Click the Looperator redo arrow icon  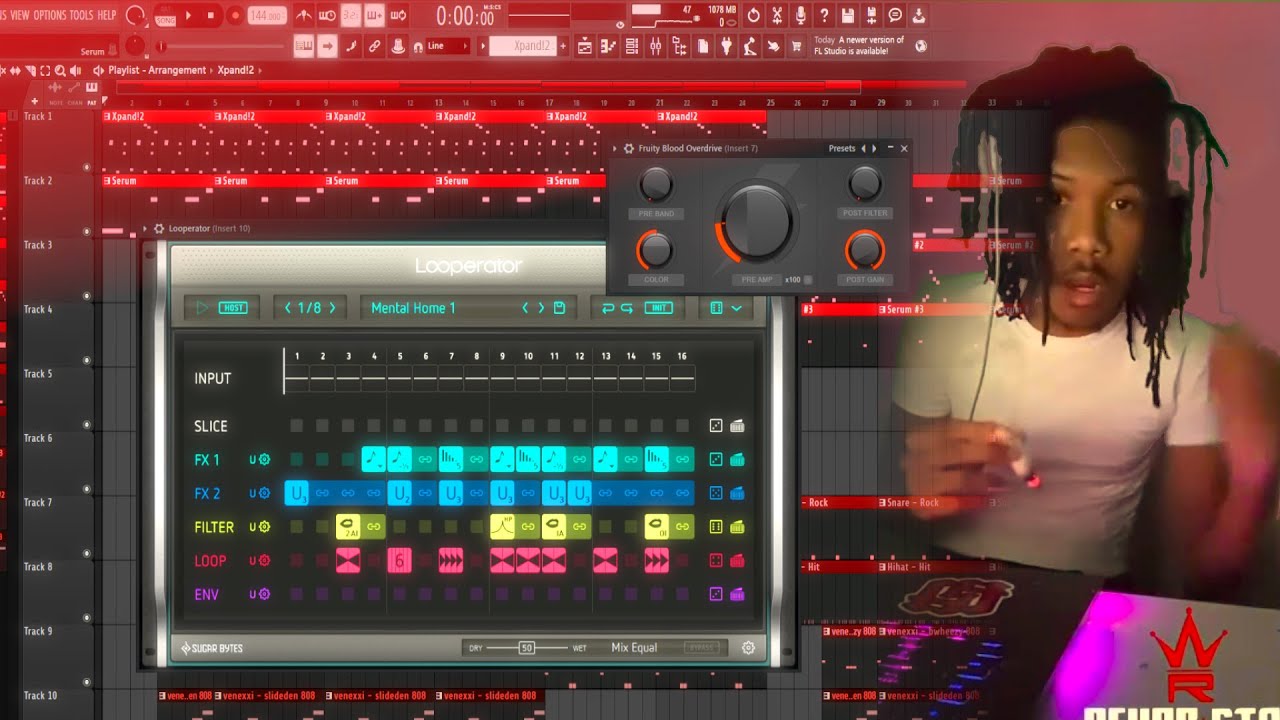click(x=627, y=308)
